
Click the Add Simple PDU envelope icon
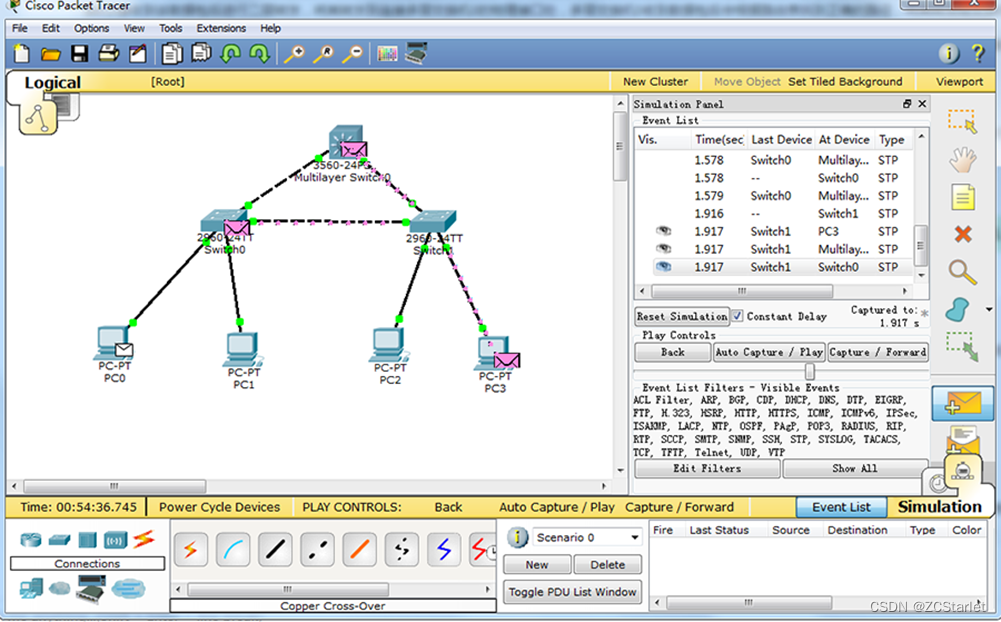point(963,404)
